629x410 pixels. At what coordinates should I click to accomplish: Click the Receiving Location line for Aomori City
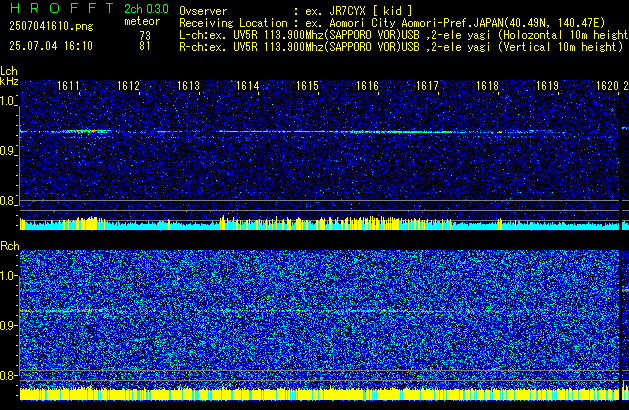point(392,23)
